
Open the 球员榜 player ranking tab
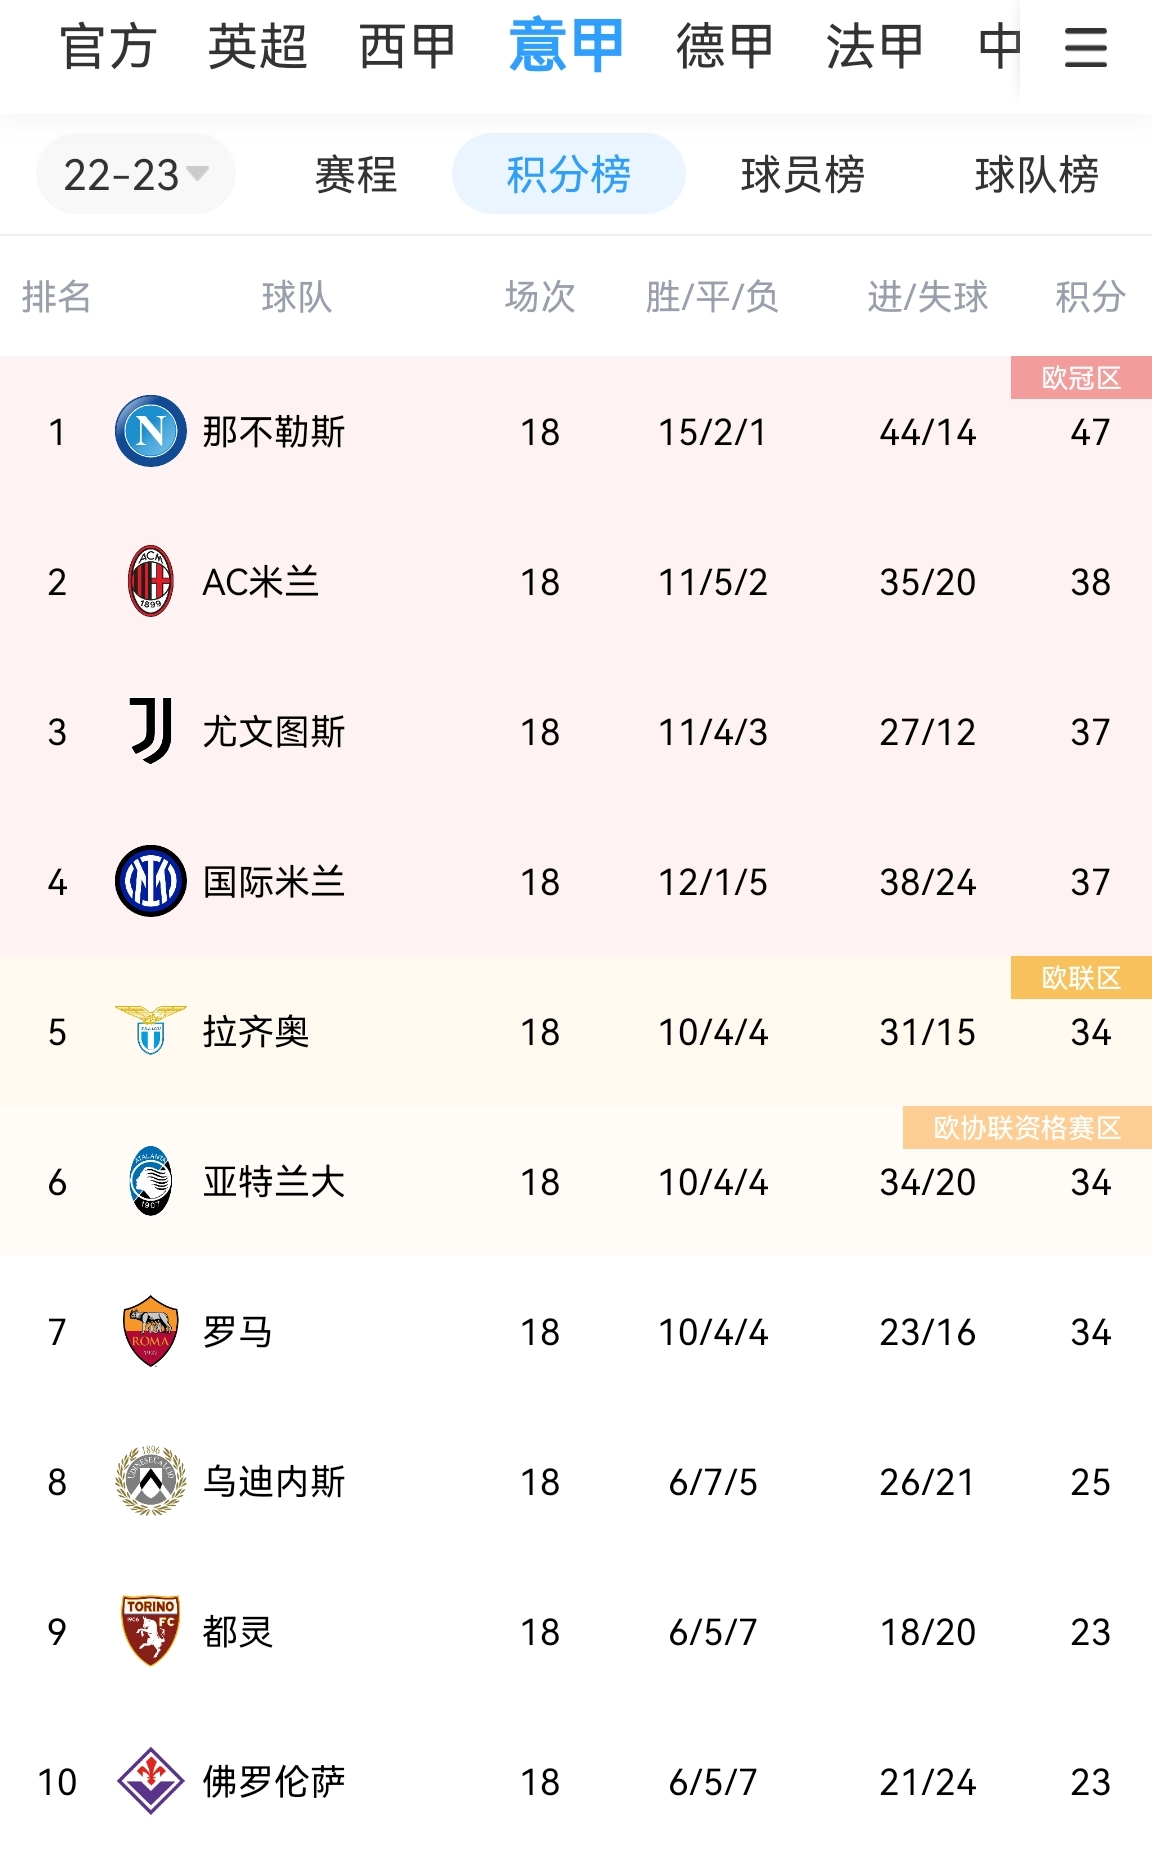[x=803, y=174]
